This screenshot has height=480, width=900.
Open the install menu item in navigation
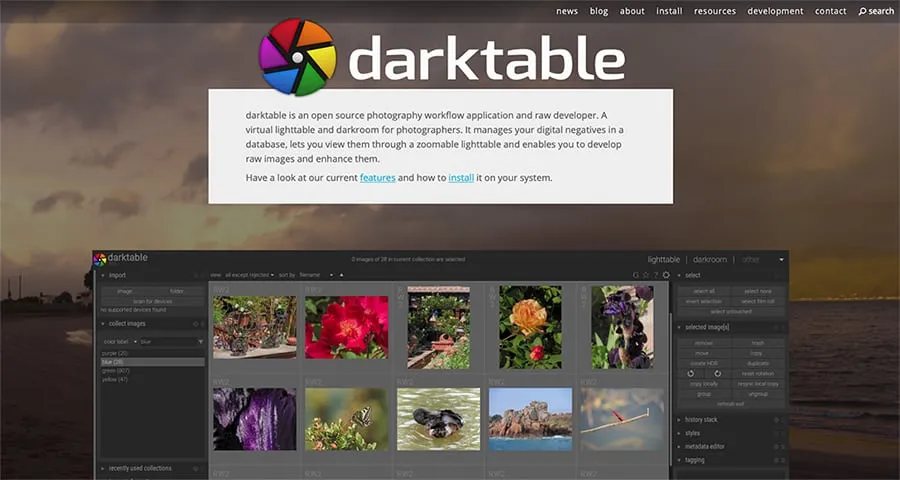[669, 11]
